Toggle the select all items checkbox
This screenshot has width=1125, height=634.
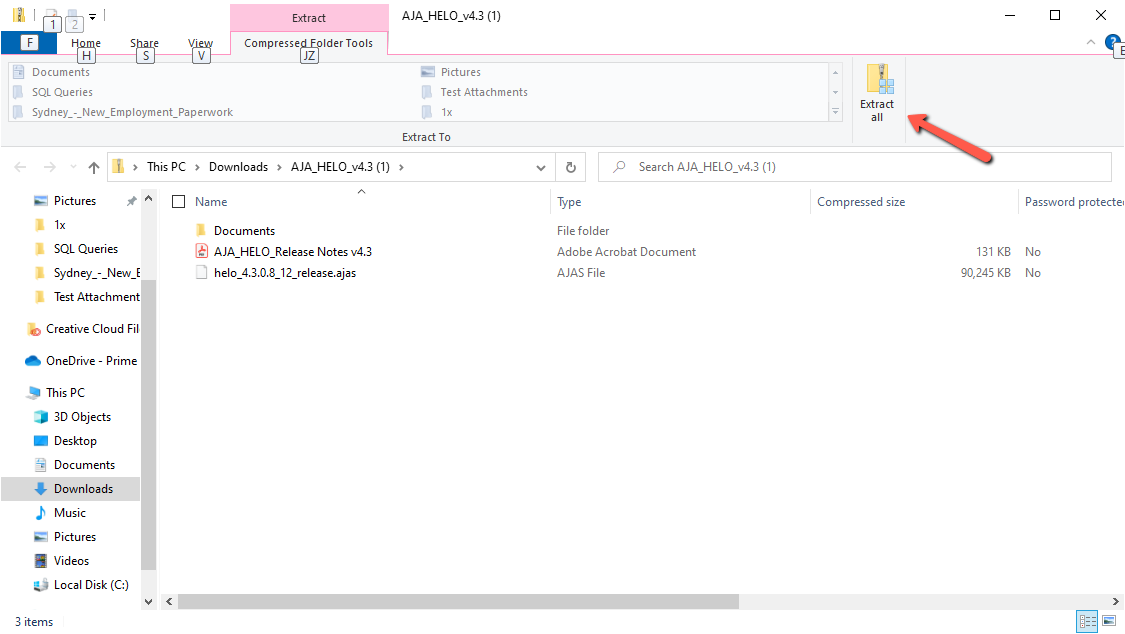[179, 202]
